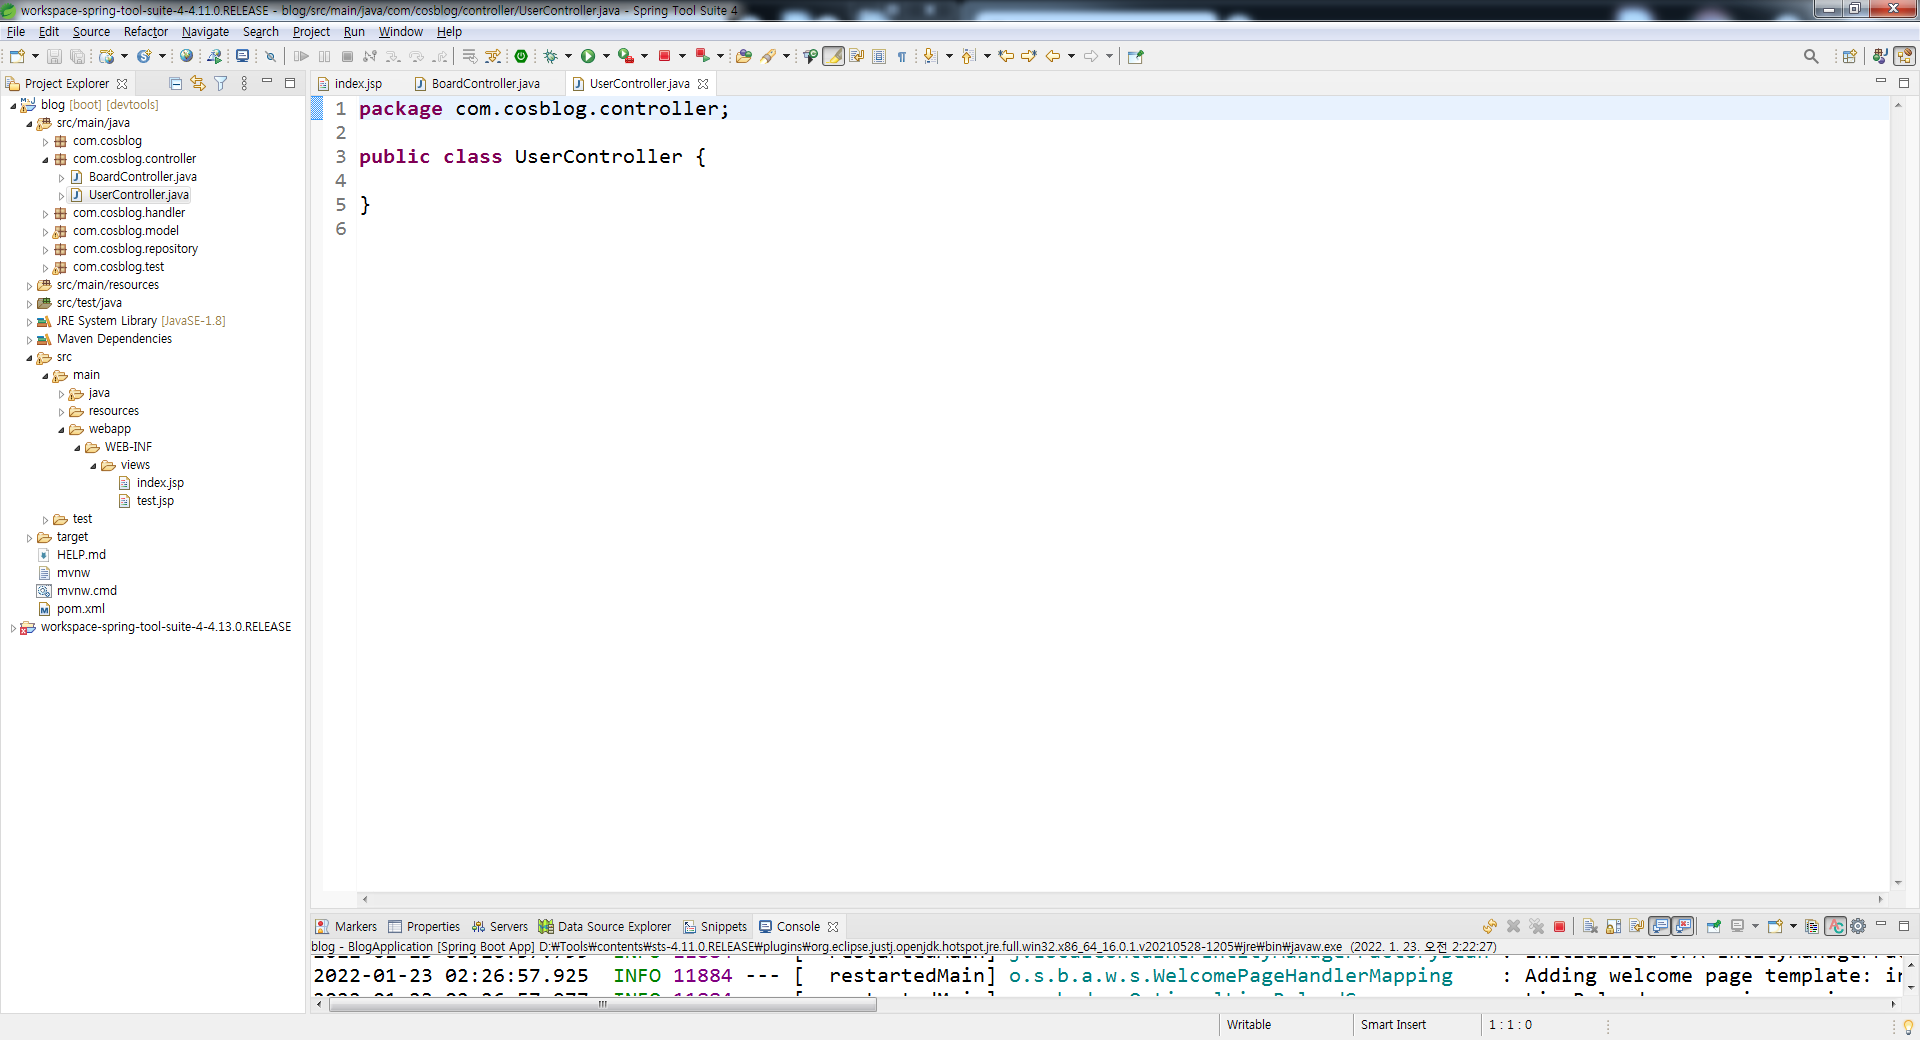
Task: Expand the Maven Dependencies node
Action: 29,339
